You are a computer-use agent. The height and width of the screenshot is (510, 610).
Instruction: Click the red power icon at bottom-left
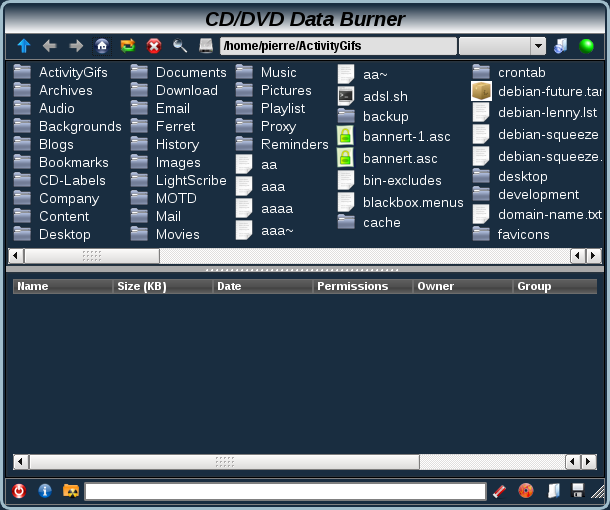(19, 491)
